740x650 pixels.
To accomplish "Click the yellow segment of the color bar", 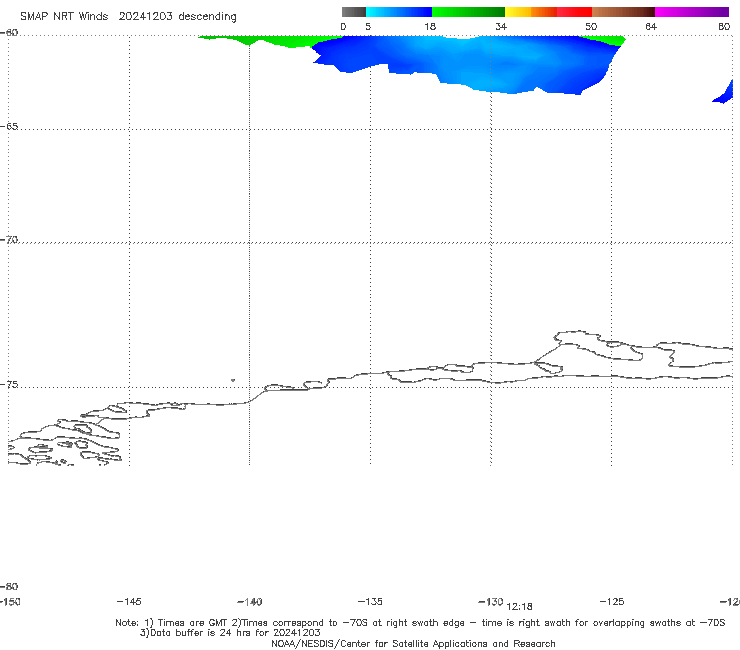I will pos(518,12).
